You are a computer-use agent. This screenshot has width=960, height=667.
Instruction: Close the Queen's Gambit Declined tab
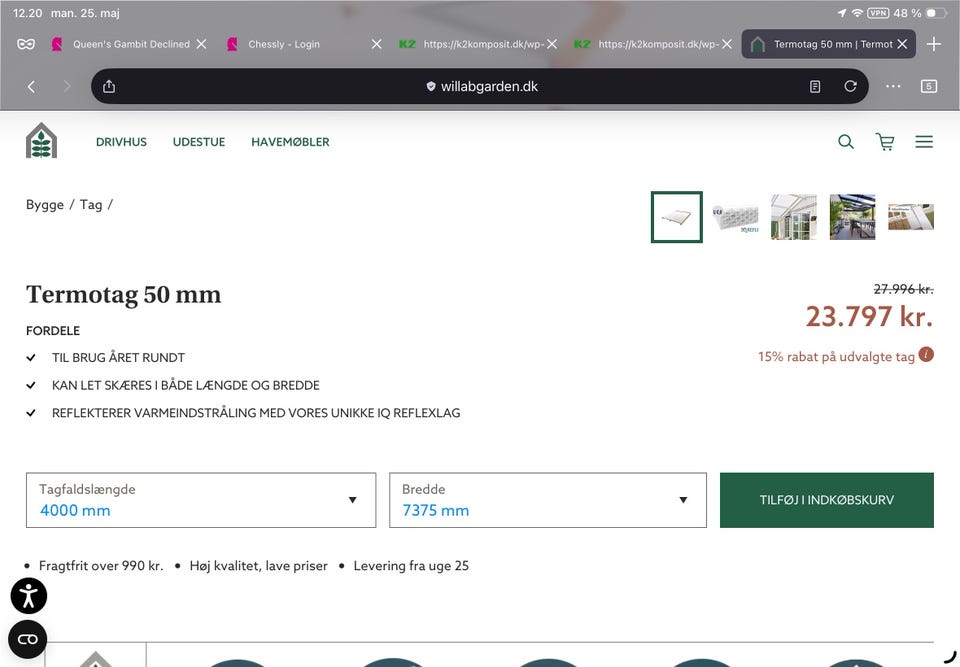201,44
